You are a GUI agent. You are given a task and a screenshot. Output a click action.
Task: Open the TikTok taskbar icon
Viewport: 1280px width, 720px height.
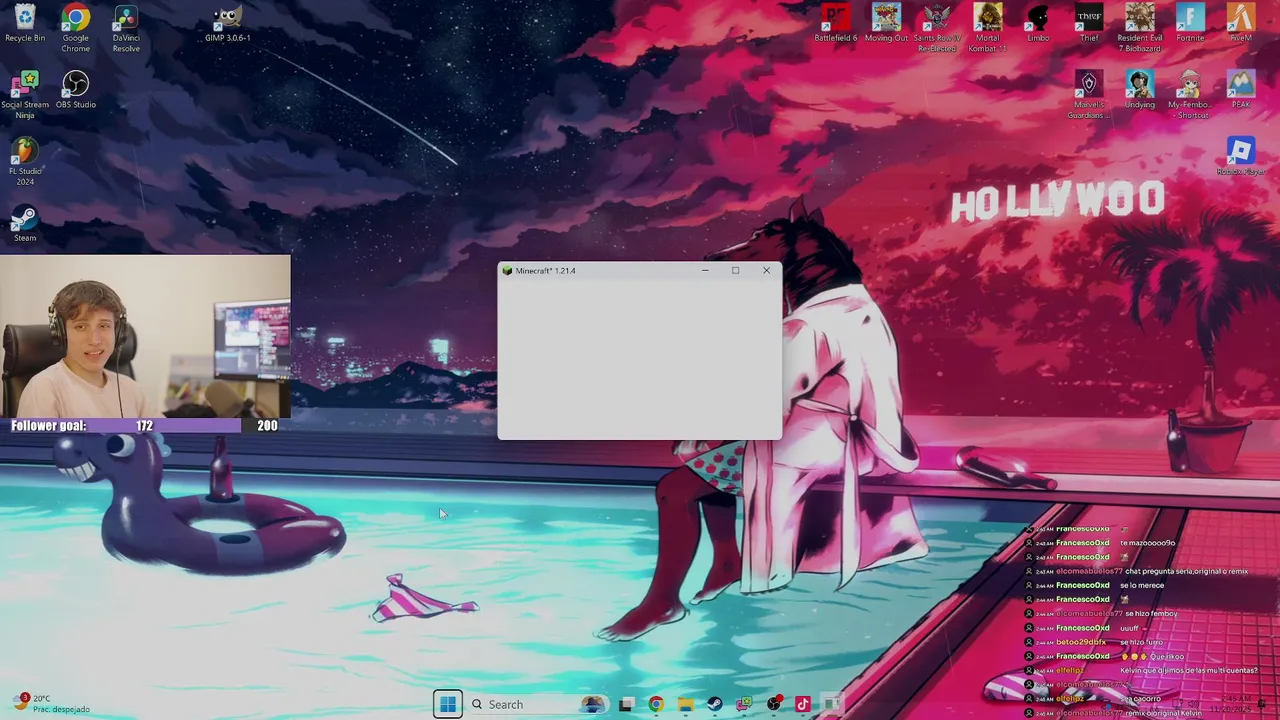[803, 704]
